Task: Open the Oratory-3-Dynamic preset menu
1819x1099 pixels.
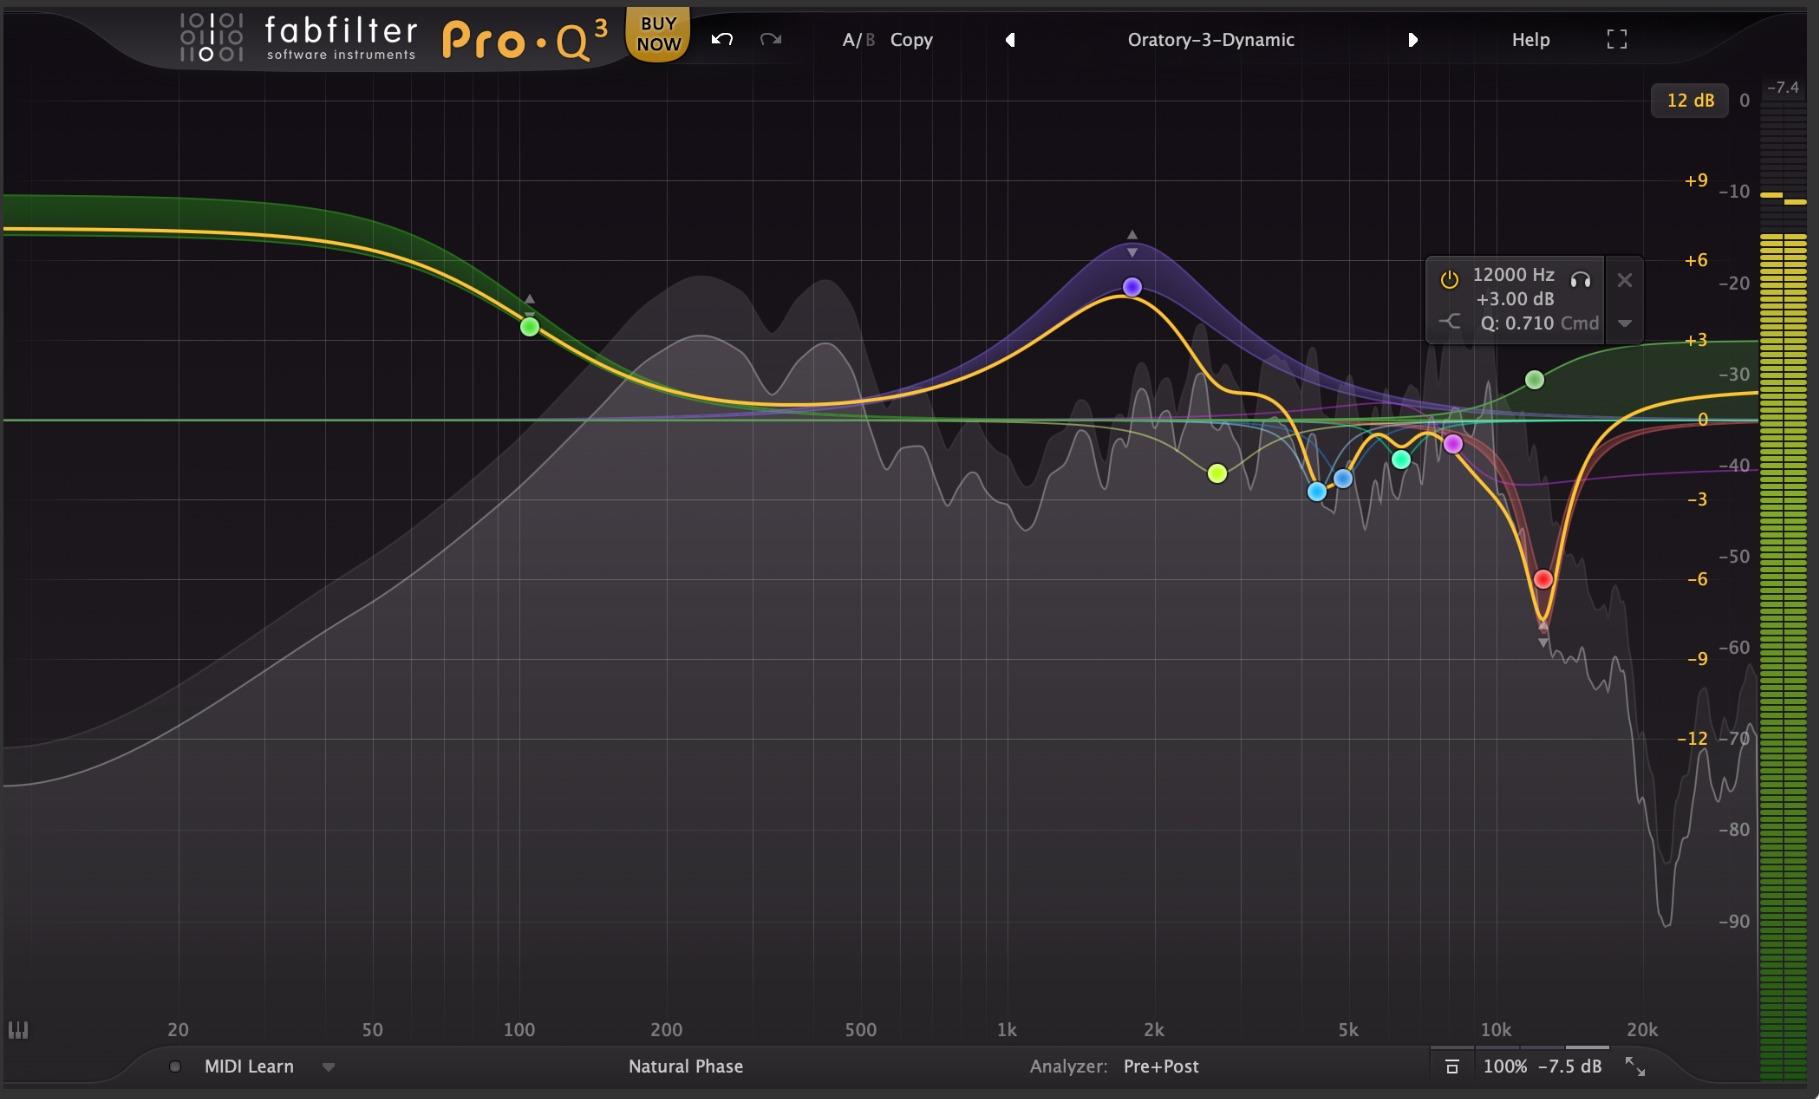Action: point(1211,40)
